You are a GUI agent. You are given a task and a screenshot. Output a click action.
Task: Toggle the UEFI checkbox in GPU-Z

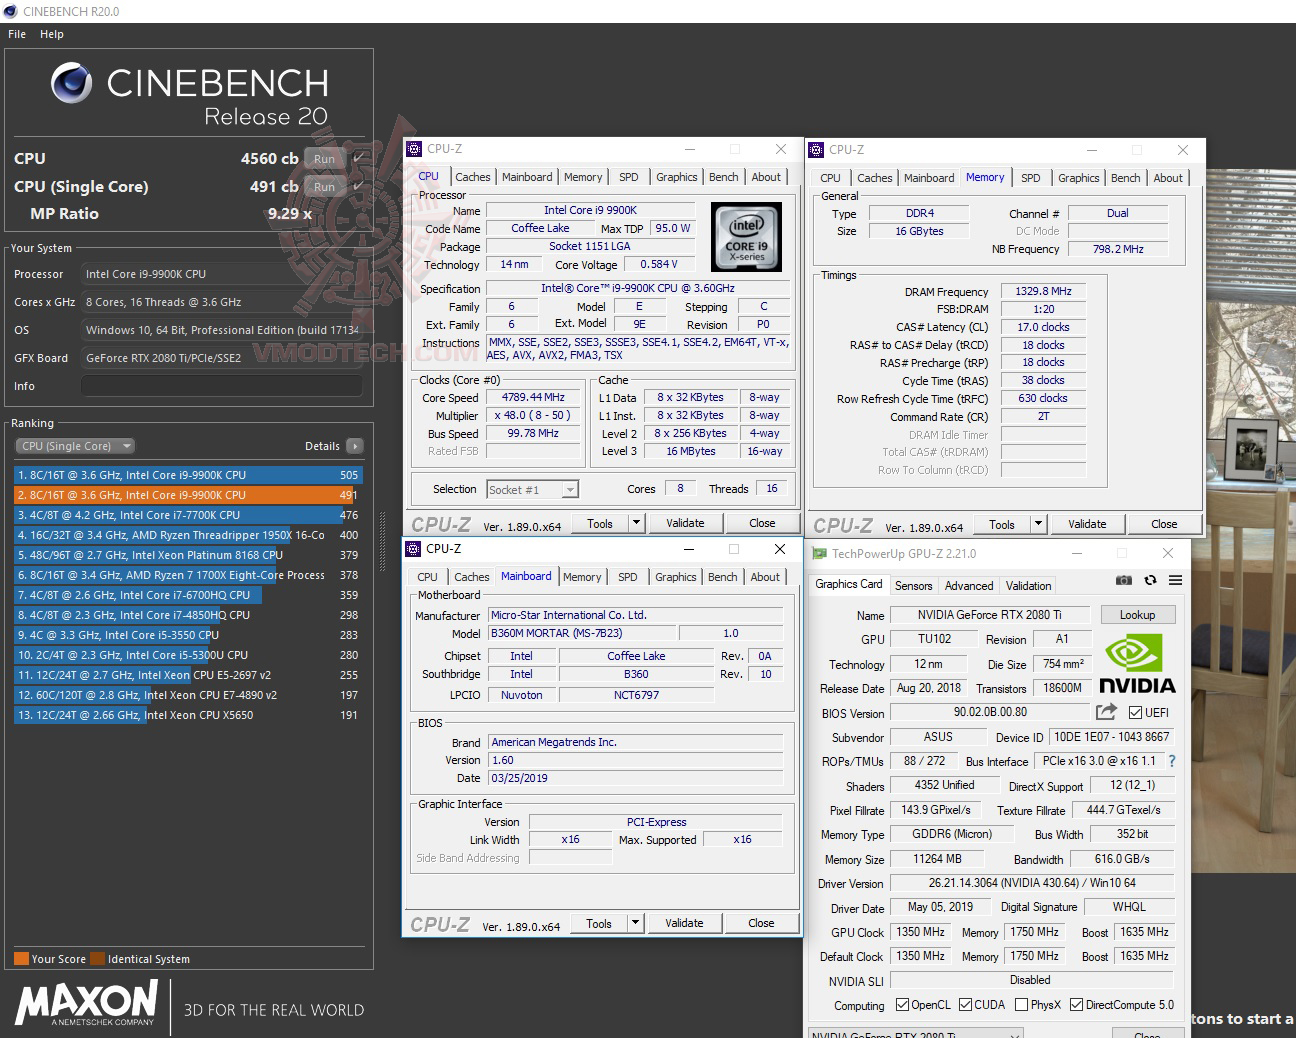pyautogui.click(x=1135, y=713)
